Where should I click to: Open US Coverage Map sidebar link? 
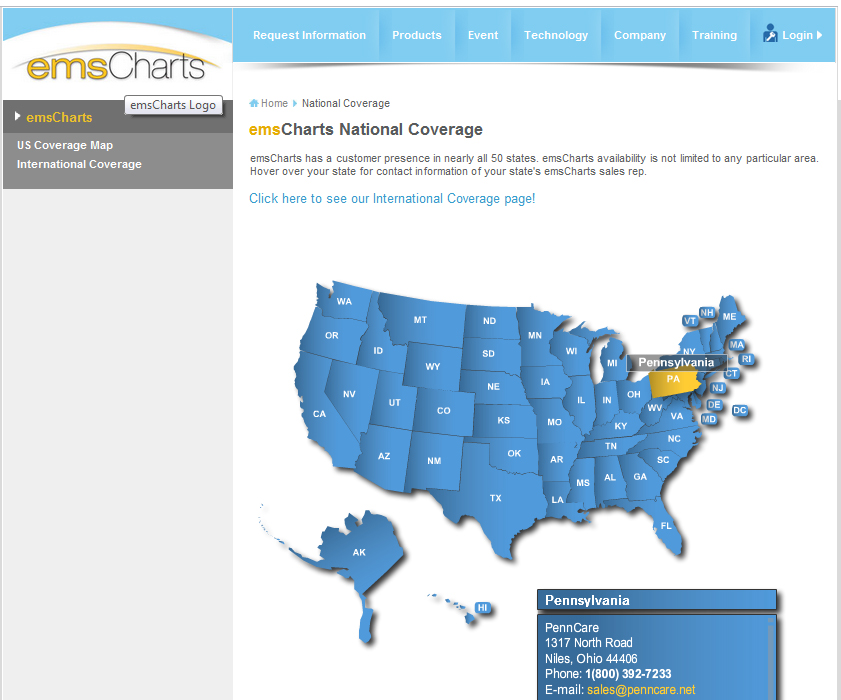click(65, 145)
